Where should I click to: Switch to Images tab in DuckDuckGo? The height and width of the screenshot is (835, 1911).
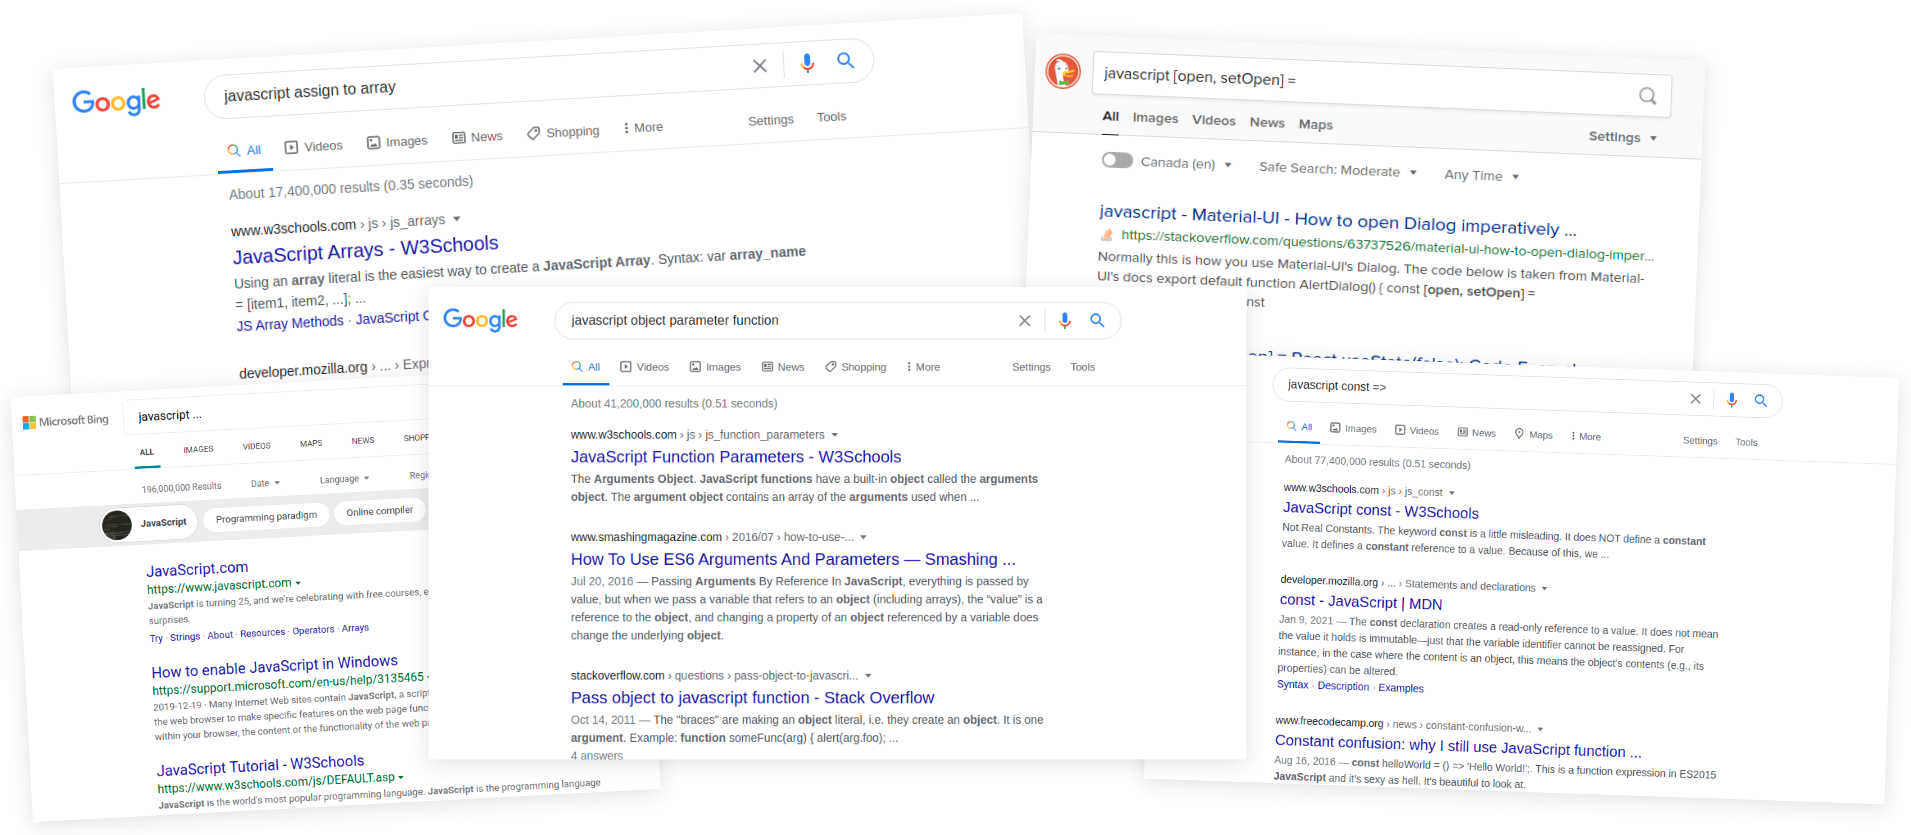1155,118
